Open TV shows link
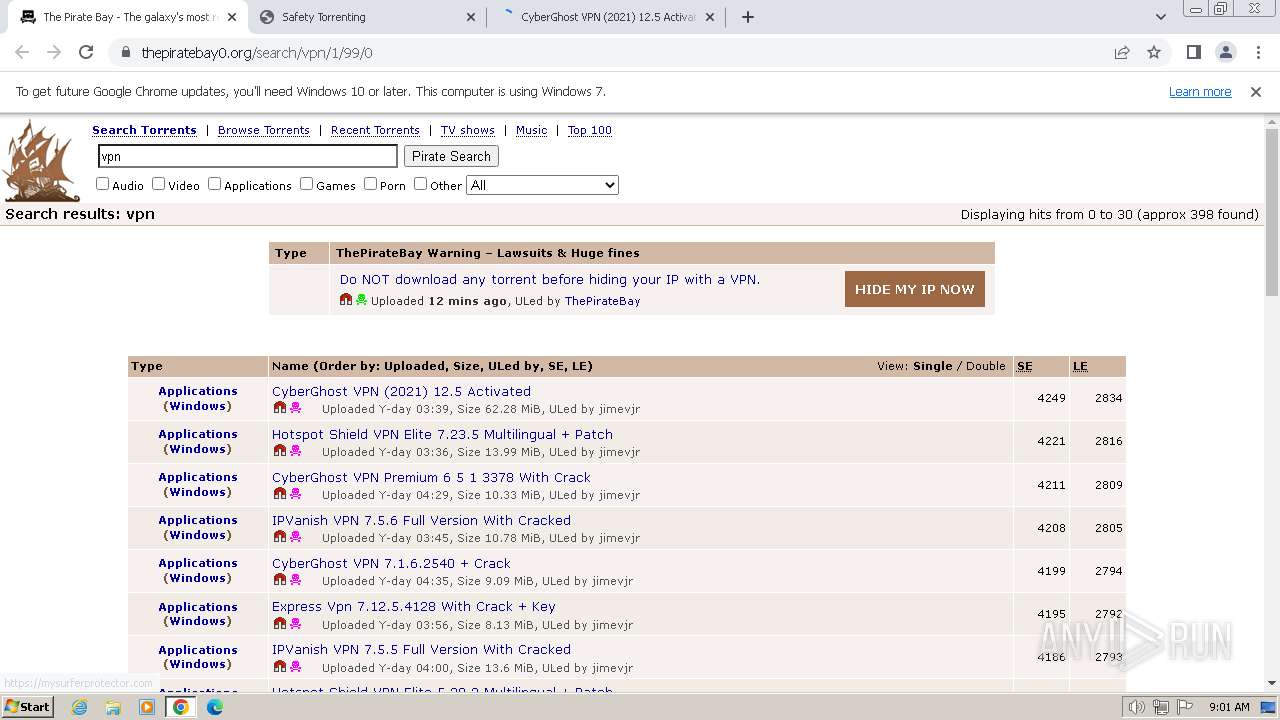Viewport: 1280px width, 720px height. (468, 130)
